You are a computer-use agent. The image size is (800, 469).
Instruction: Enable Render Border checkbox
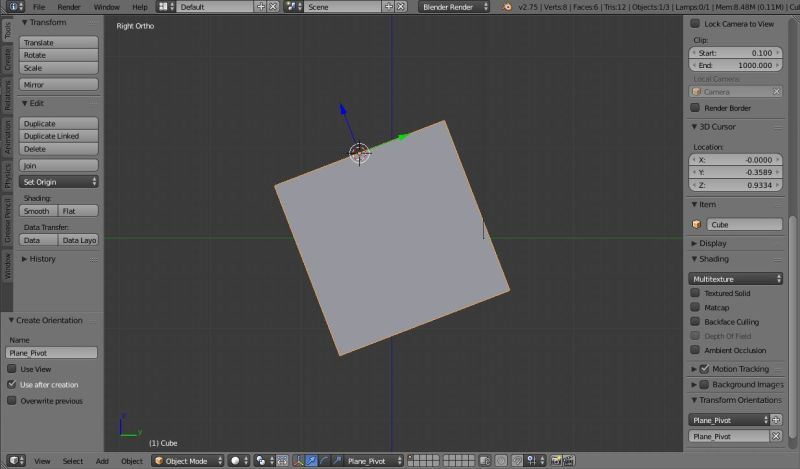point(695,108)
